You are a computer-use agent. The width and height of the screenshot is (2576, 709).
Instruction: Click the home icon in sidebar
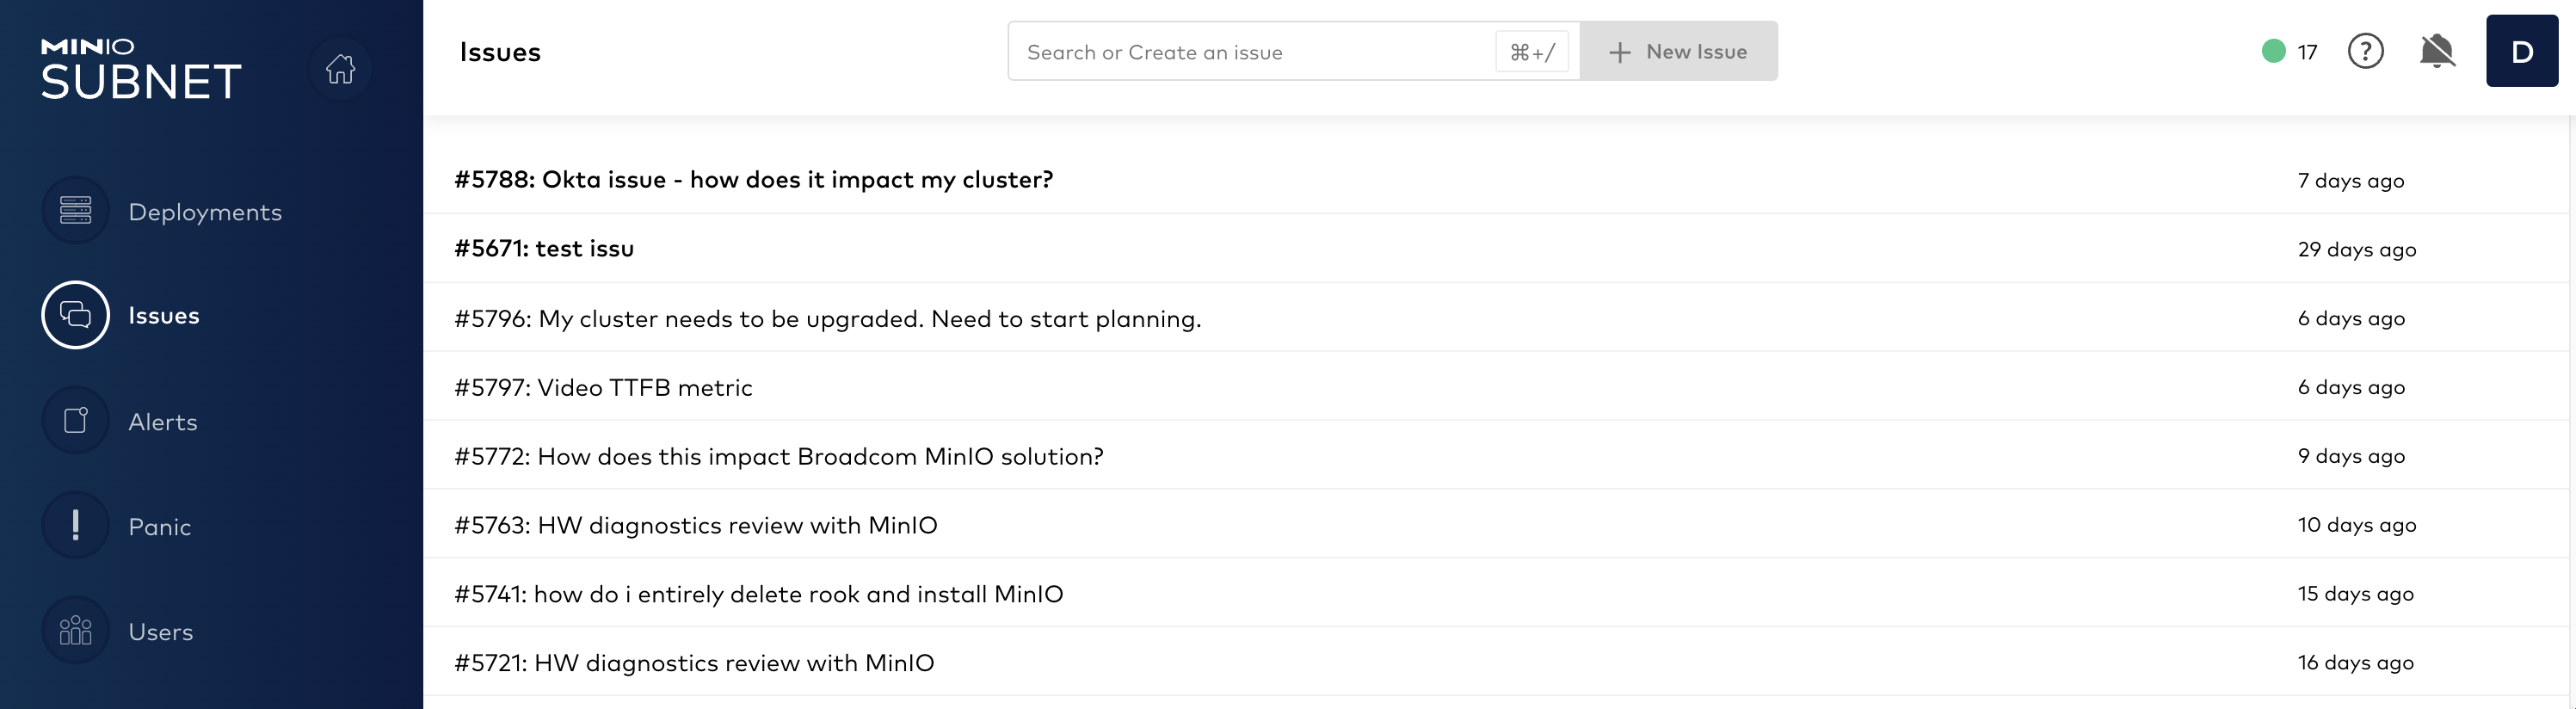coord(340,69)
